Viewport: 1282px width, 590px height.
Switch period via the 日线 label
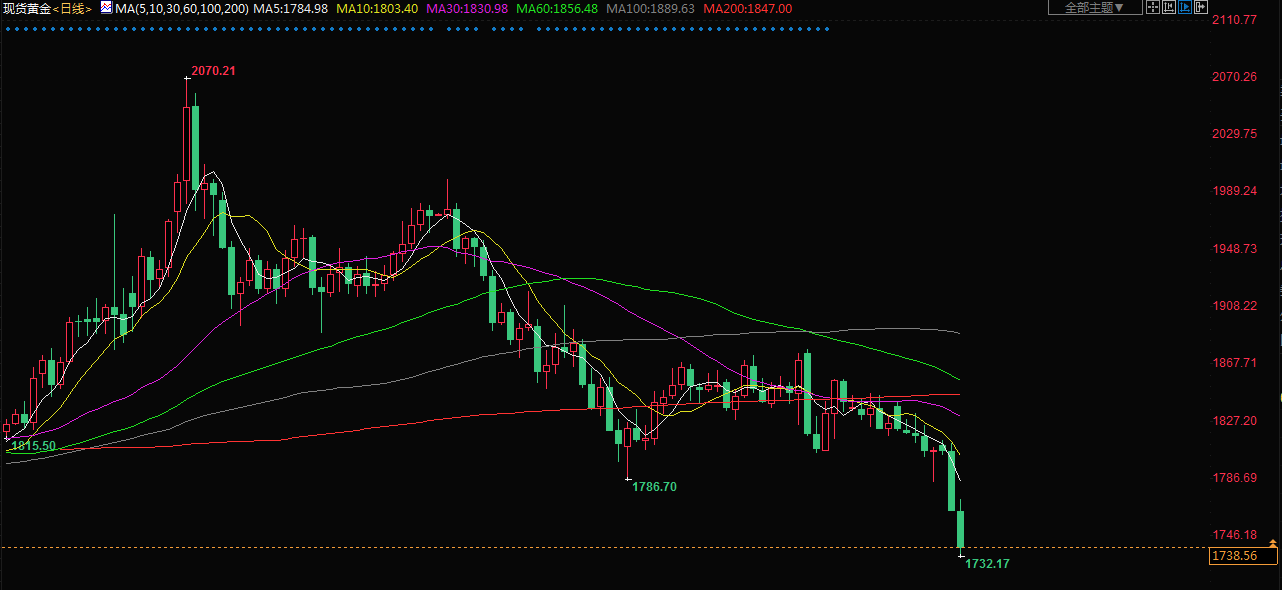tap(73, 9)
